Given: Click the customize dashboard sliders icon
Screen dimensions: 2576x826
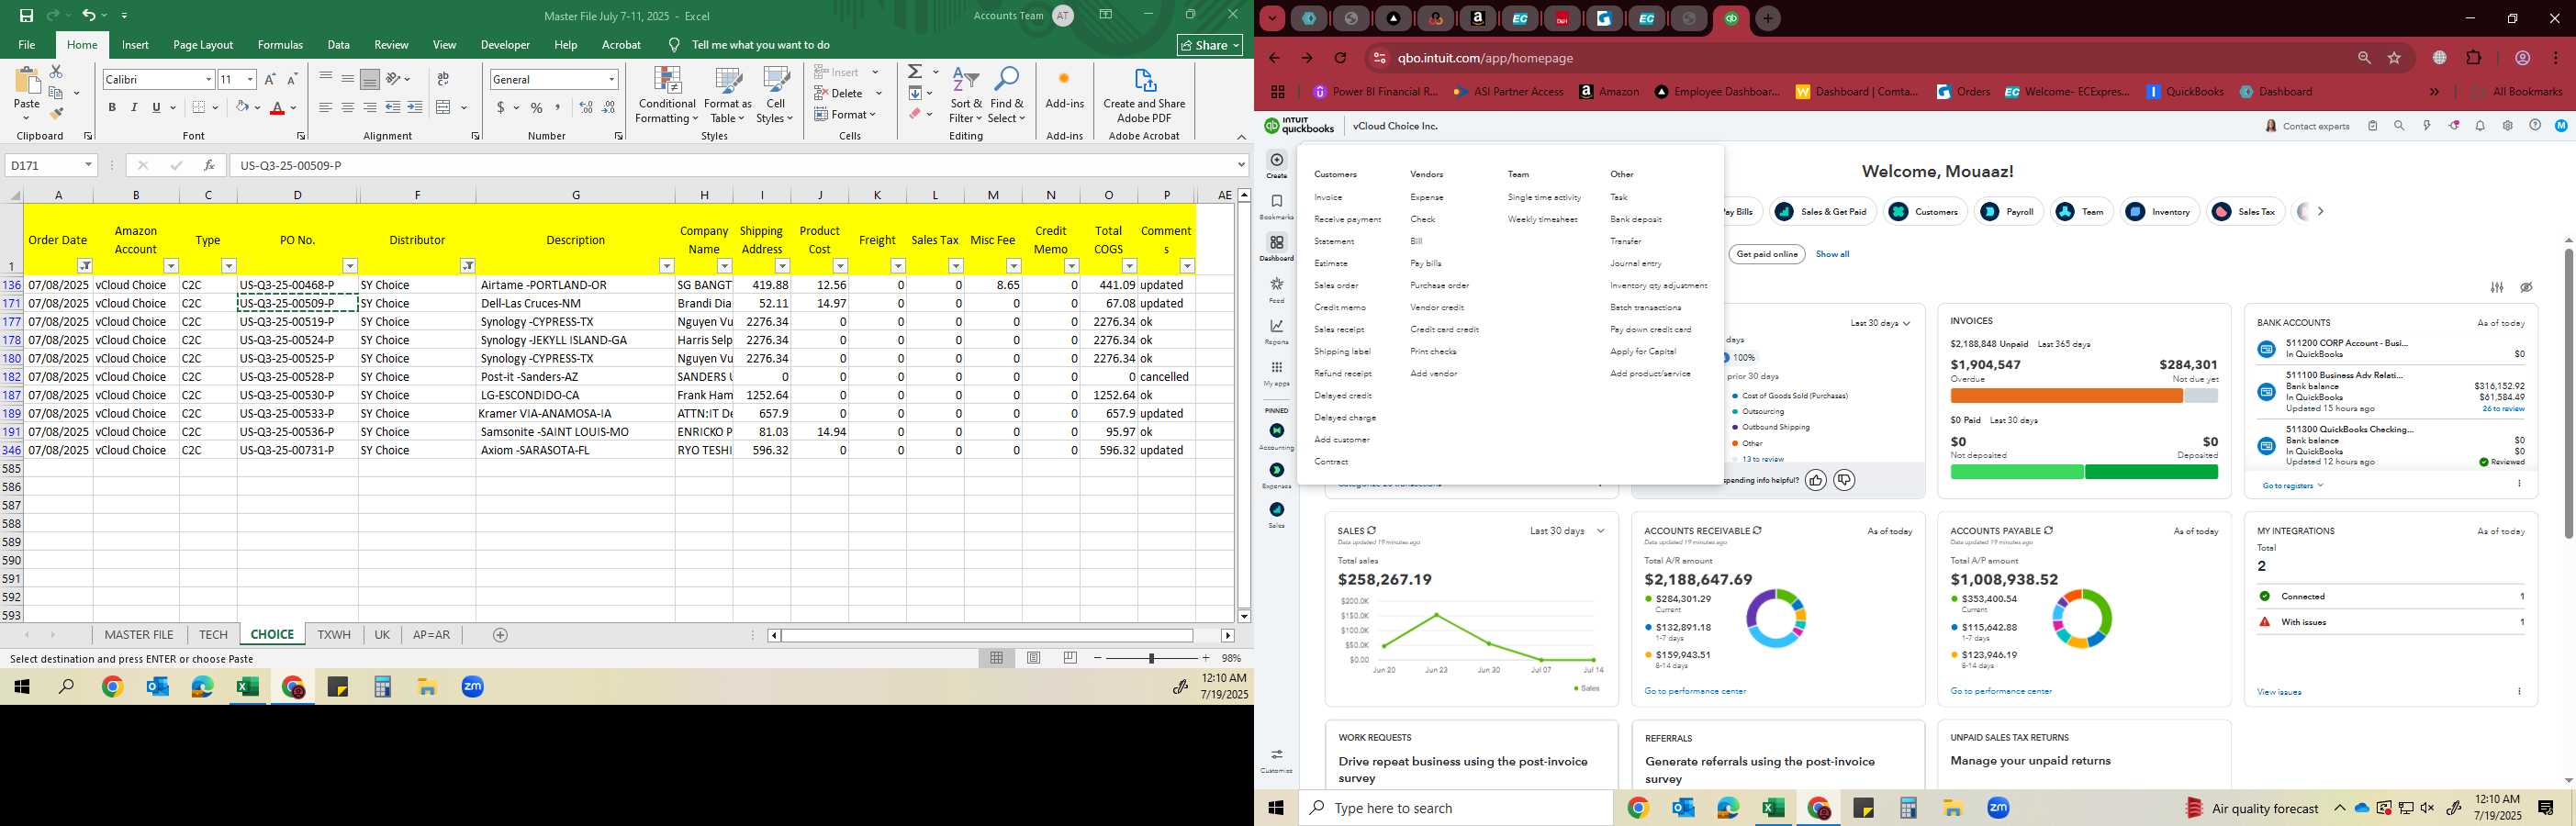Looking at the screenshot, I should pos(2497,287).
